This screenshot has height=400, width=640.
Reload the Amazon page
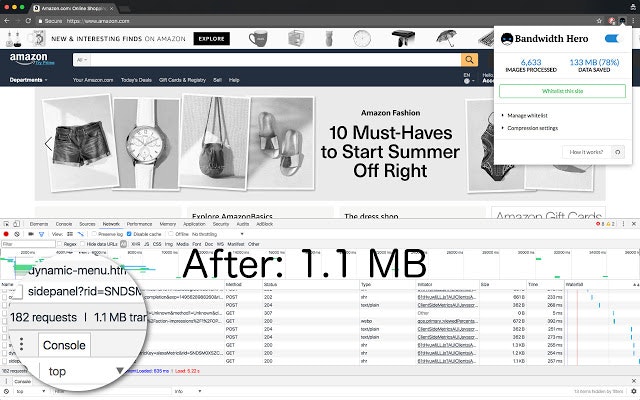click(x=28, y=20)
